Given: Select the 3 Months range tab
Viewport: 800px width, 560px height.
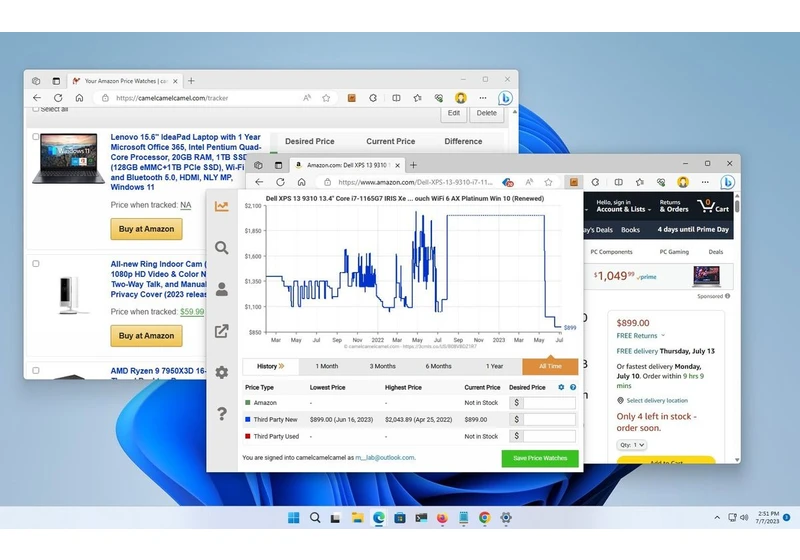Looking at the screenshot, I should coord(383,366).
